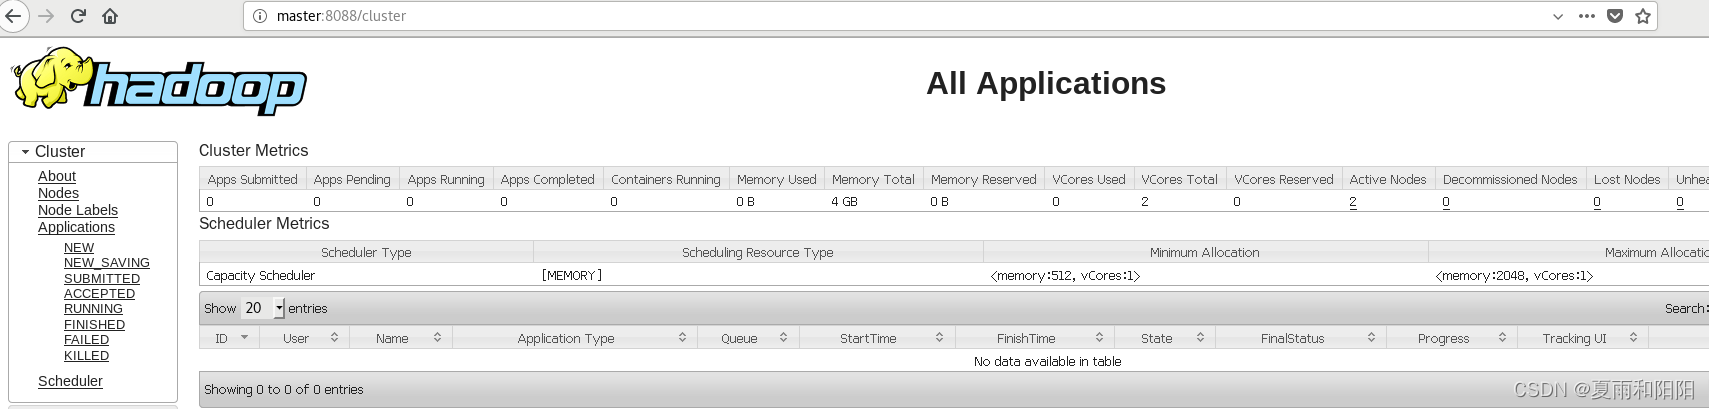1709x409 pixels.
Task: Click the [MEMORY] scheduling resource value
Action: click(572, 276)
